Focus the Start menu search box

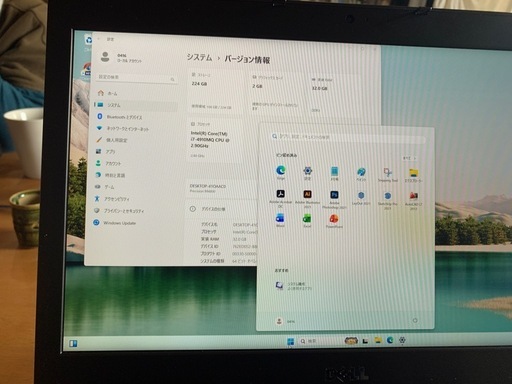348,137
